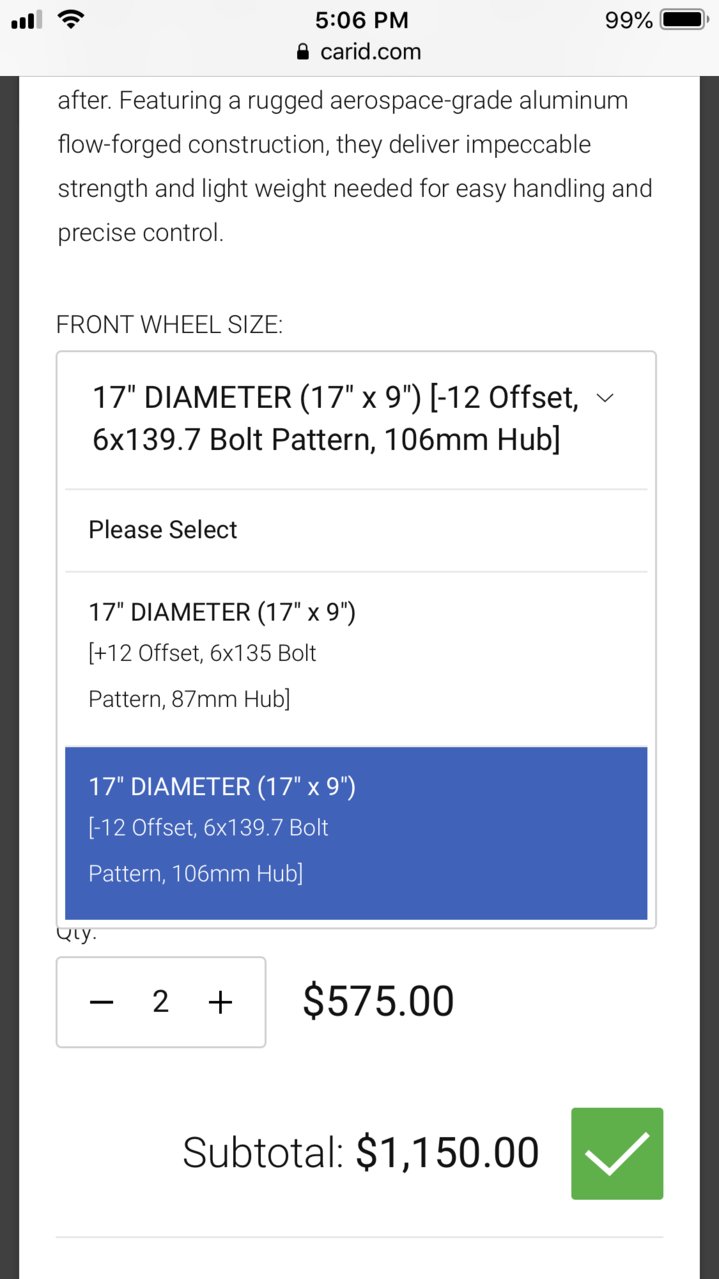Tap the green checkmark button

pyautogui.click(x=617, y=1153)
